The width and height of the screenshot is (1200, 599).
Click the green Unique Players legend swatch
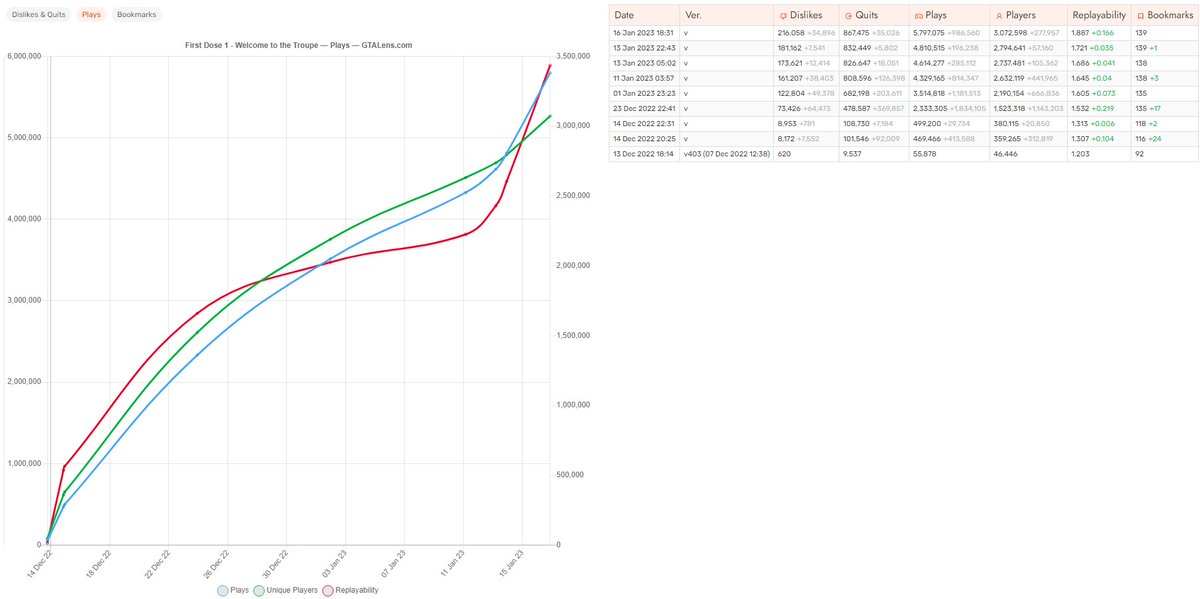coord(259,590)
